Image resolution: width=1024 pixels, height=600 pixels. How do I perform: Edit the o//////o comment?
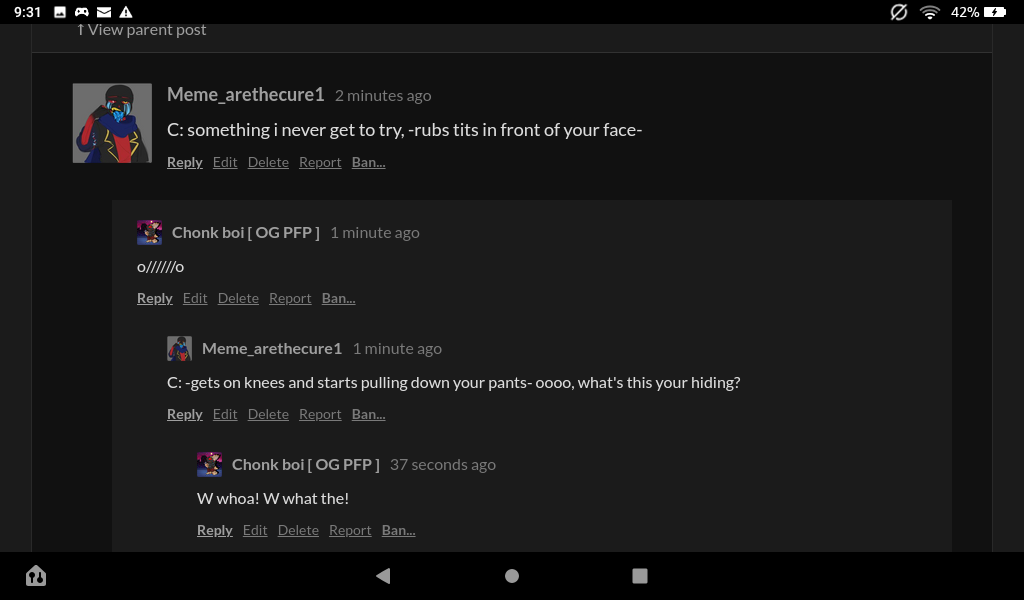tap(195, 298)
